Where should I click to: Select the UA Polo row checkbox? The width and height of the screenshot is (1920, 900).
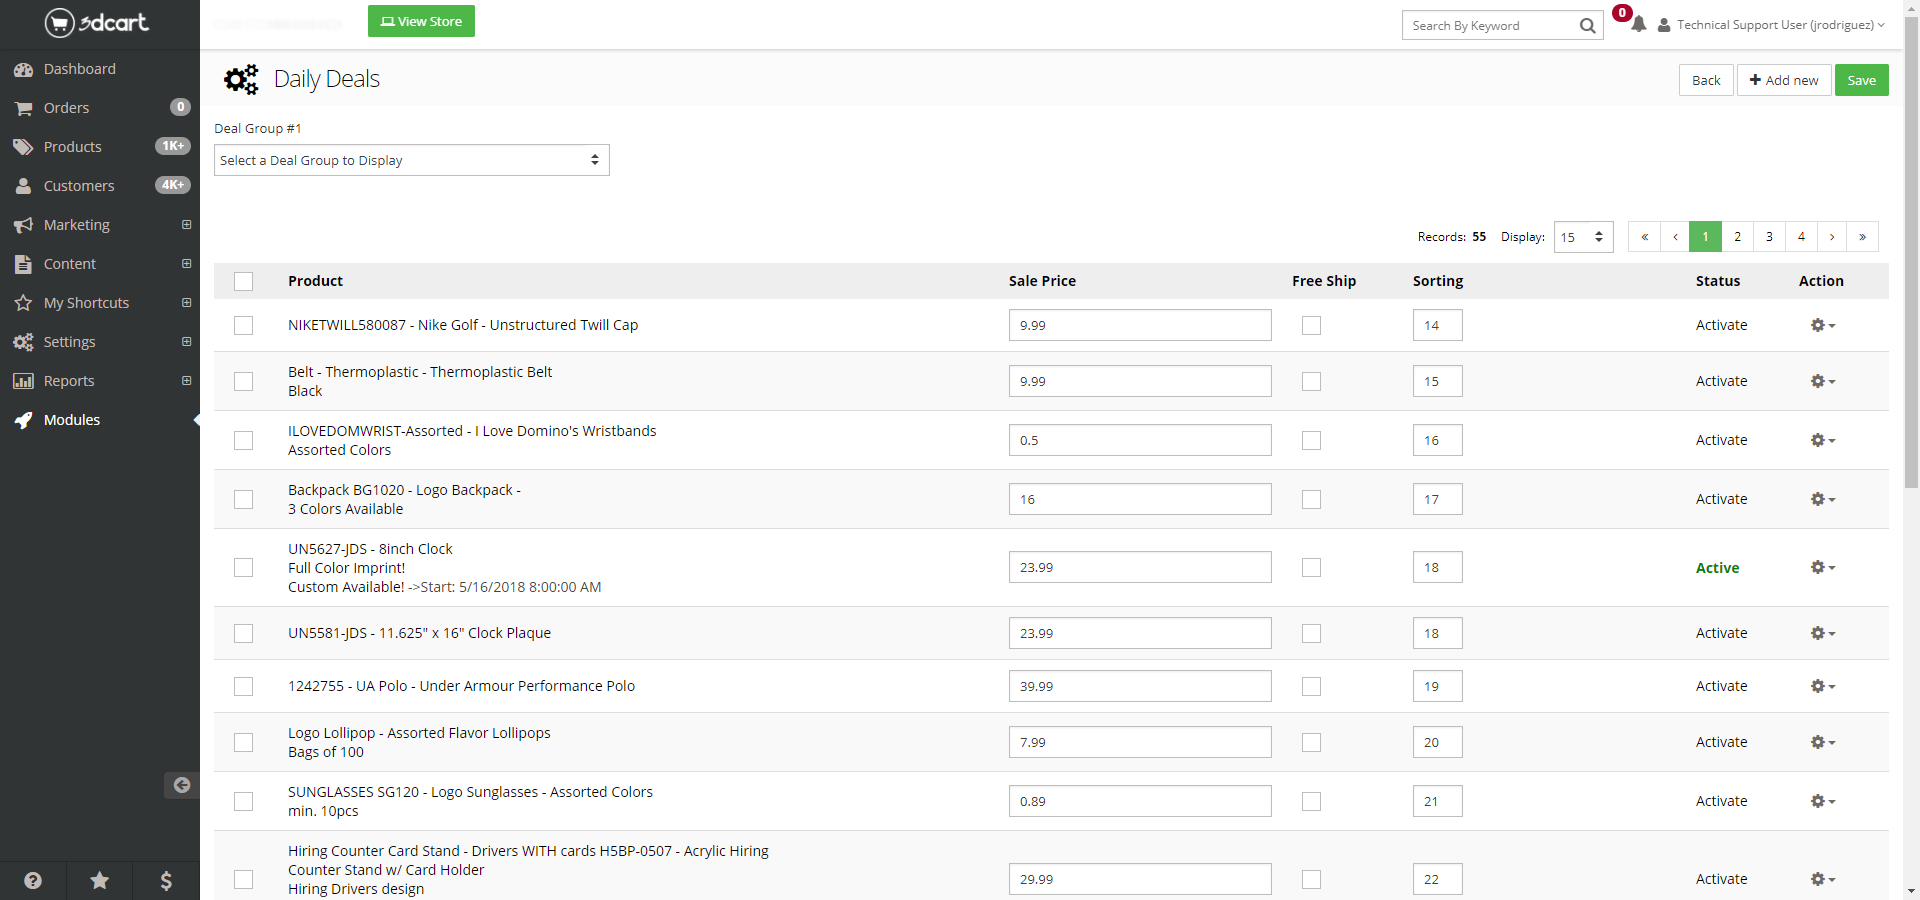pos(243,686)
